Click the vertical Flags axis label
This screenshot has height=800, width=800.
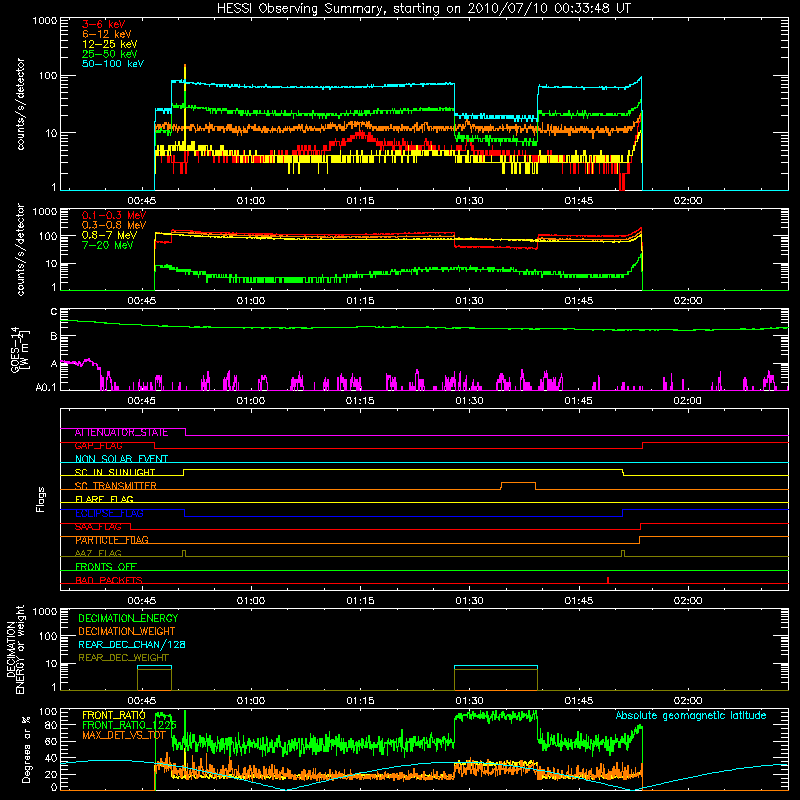pyautogui.click(x=40, y=499)
